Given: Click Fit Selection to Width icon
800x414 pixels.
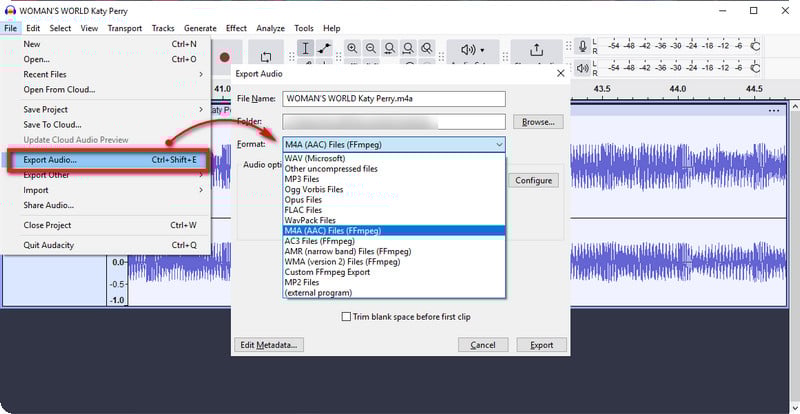Looking at the screenshot, I should [390, 48].
